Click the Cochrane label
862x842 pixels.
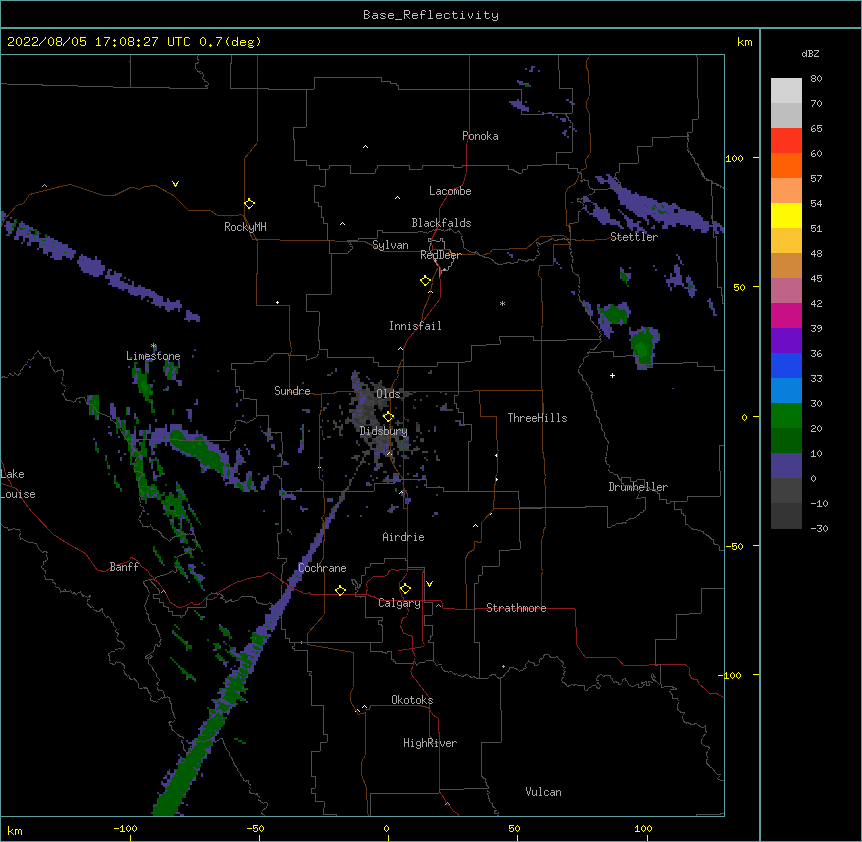click(x=322, y=568)
